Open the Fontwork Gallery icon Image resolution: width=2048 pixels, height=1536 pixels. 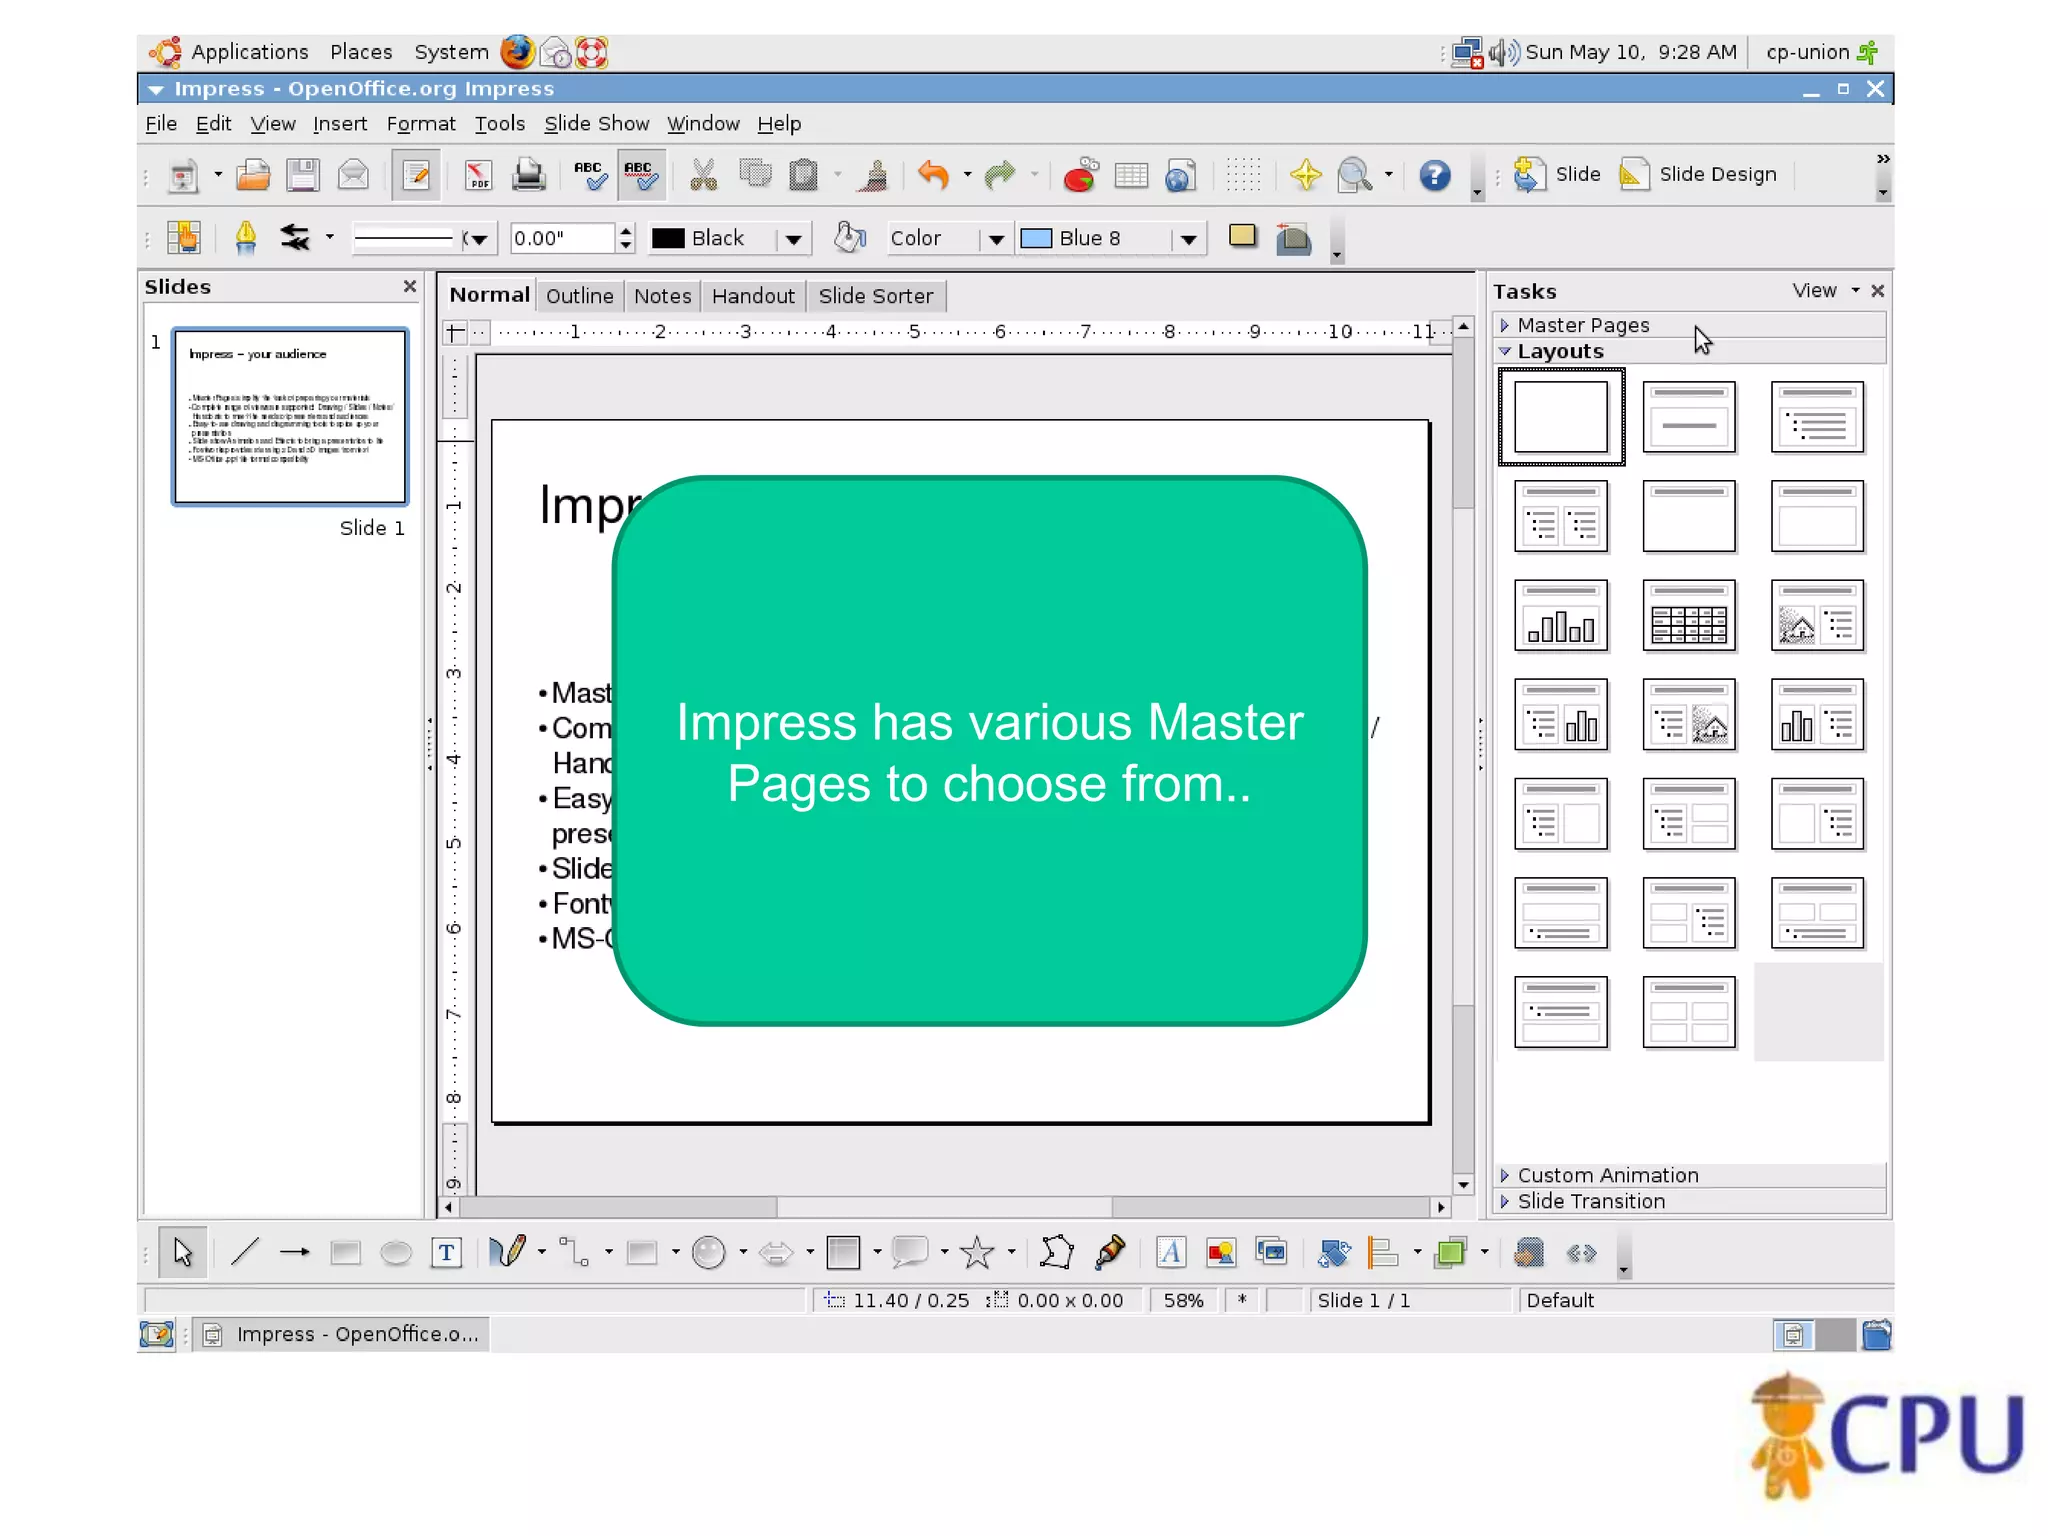1170,1252
